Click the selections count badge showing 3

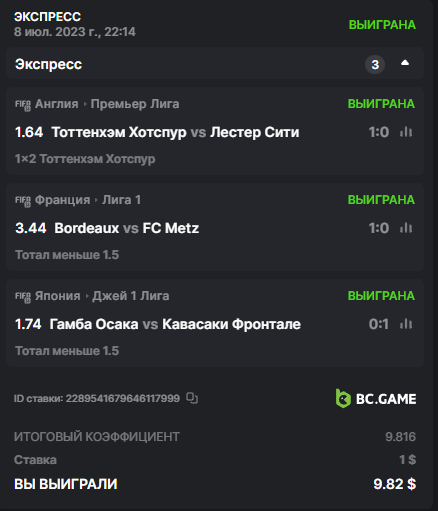(x=375, y=64)
